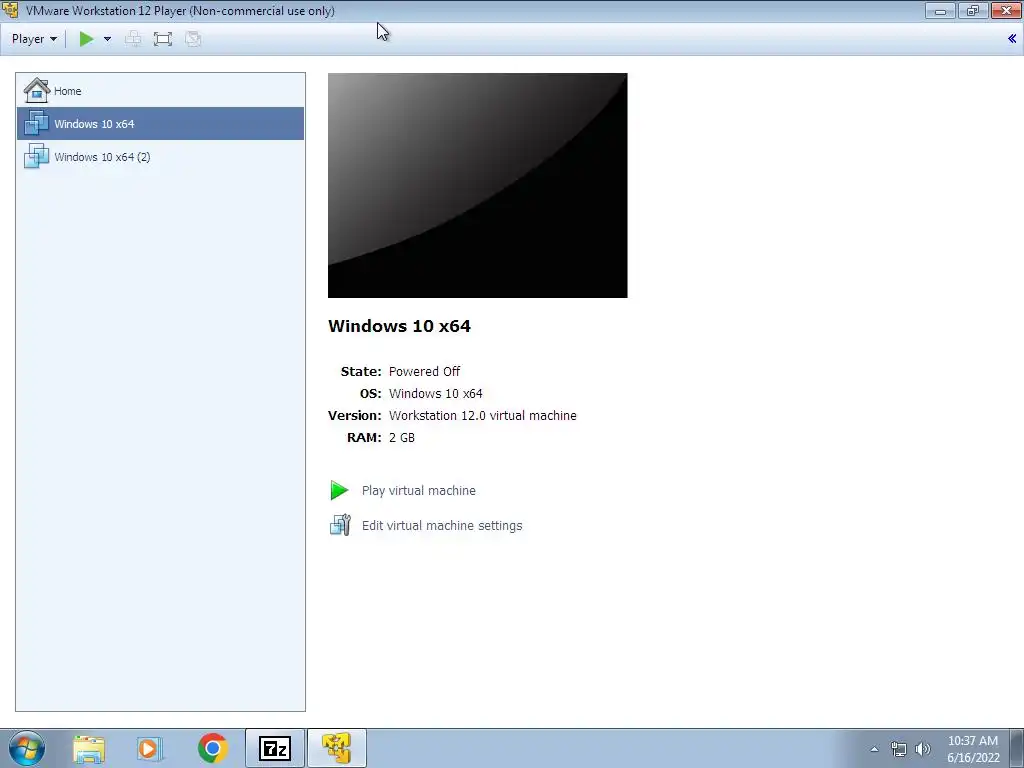
Task: Click the VMware Player taskbar button
Action: pos(337,748)
